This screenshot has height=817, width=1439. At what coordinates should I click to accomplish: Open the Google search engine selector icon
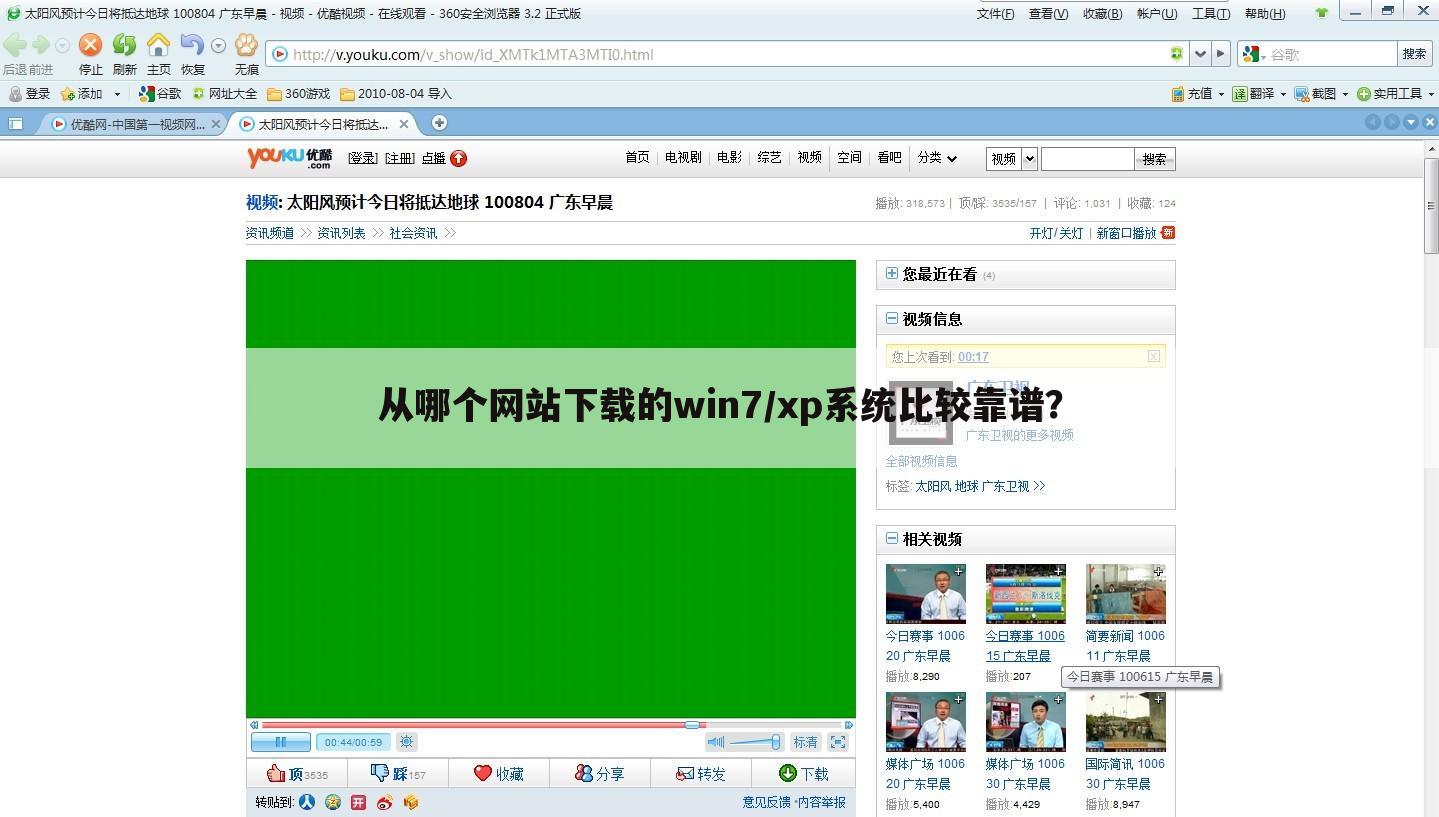click(x=1252, y=54)
